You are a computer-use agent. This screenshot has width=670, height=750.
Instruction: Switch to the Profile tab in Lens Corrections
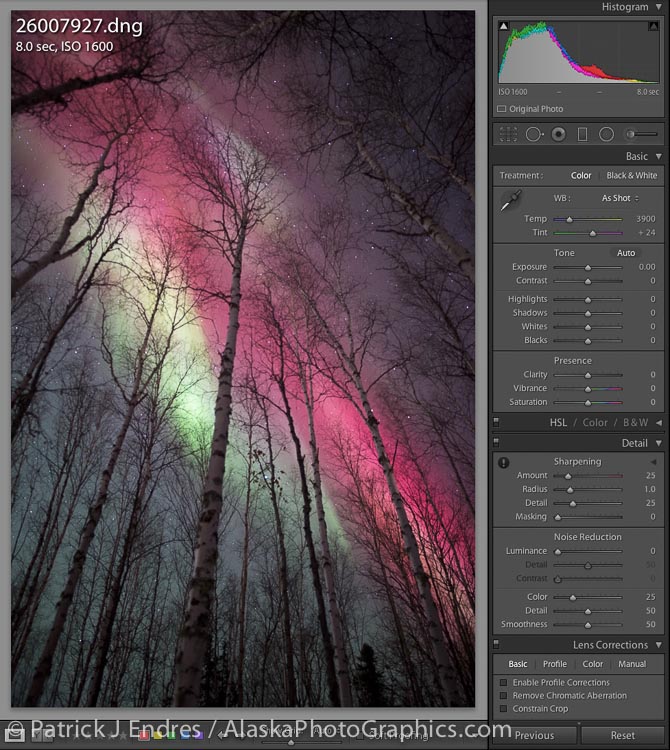point(554,664)
